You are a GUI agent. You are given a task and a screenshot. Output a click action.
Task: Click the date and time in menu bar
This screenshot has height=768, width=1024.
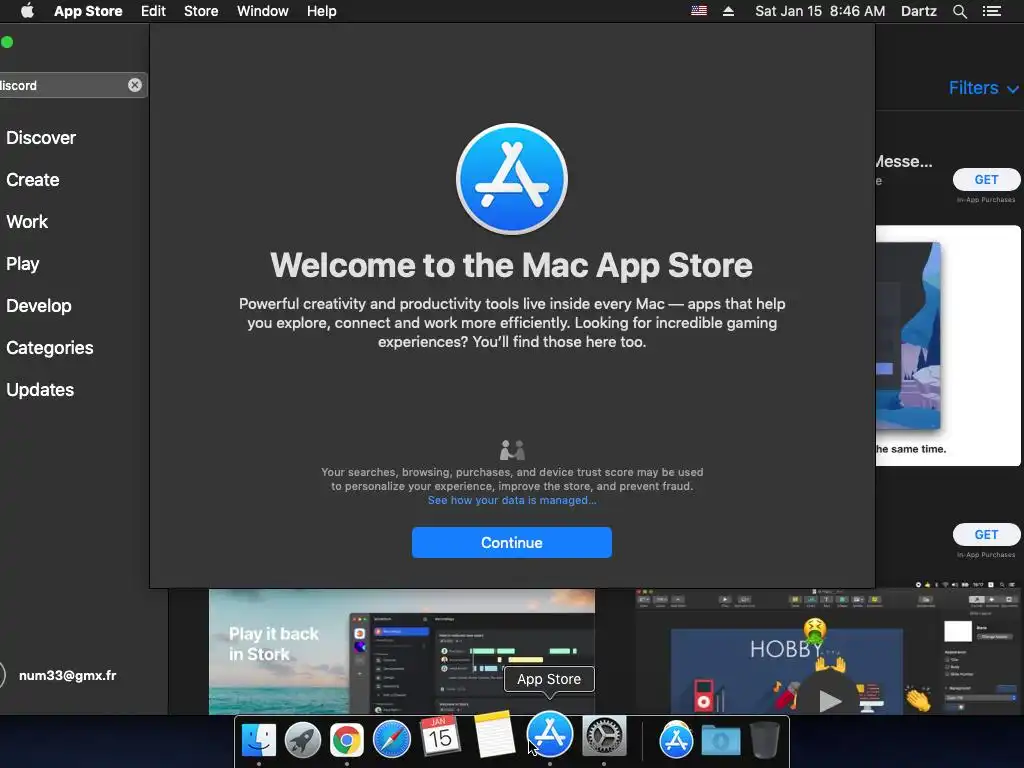click(x=820, y=11)
